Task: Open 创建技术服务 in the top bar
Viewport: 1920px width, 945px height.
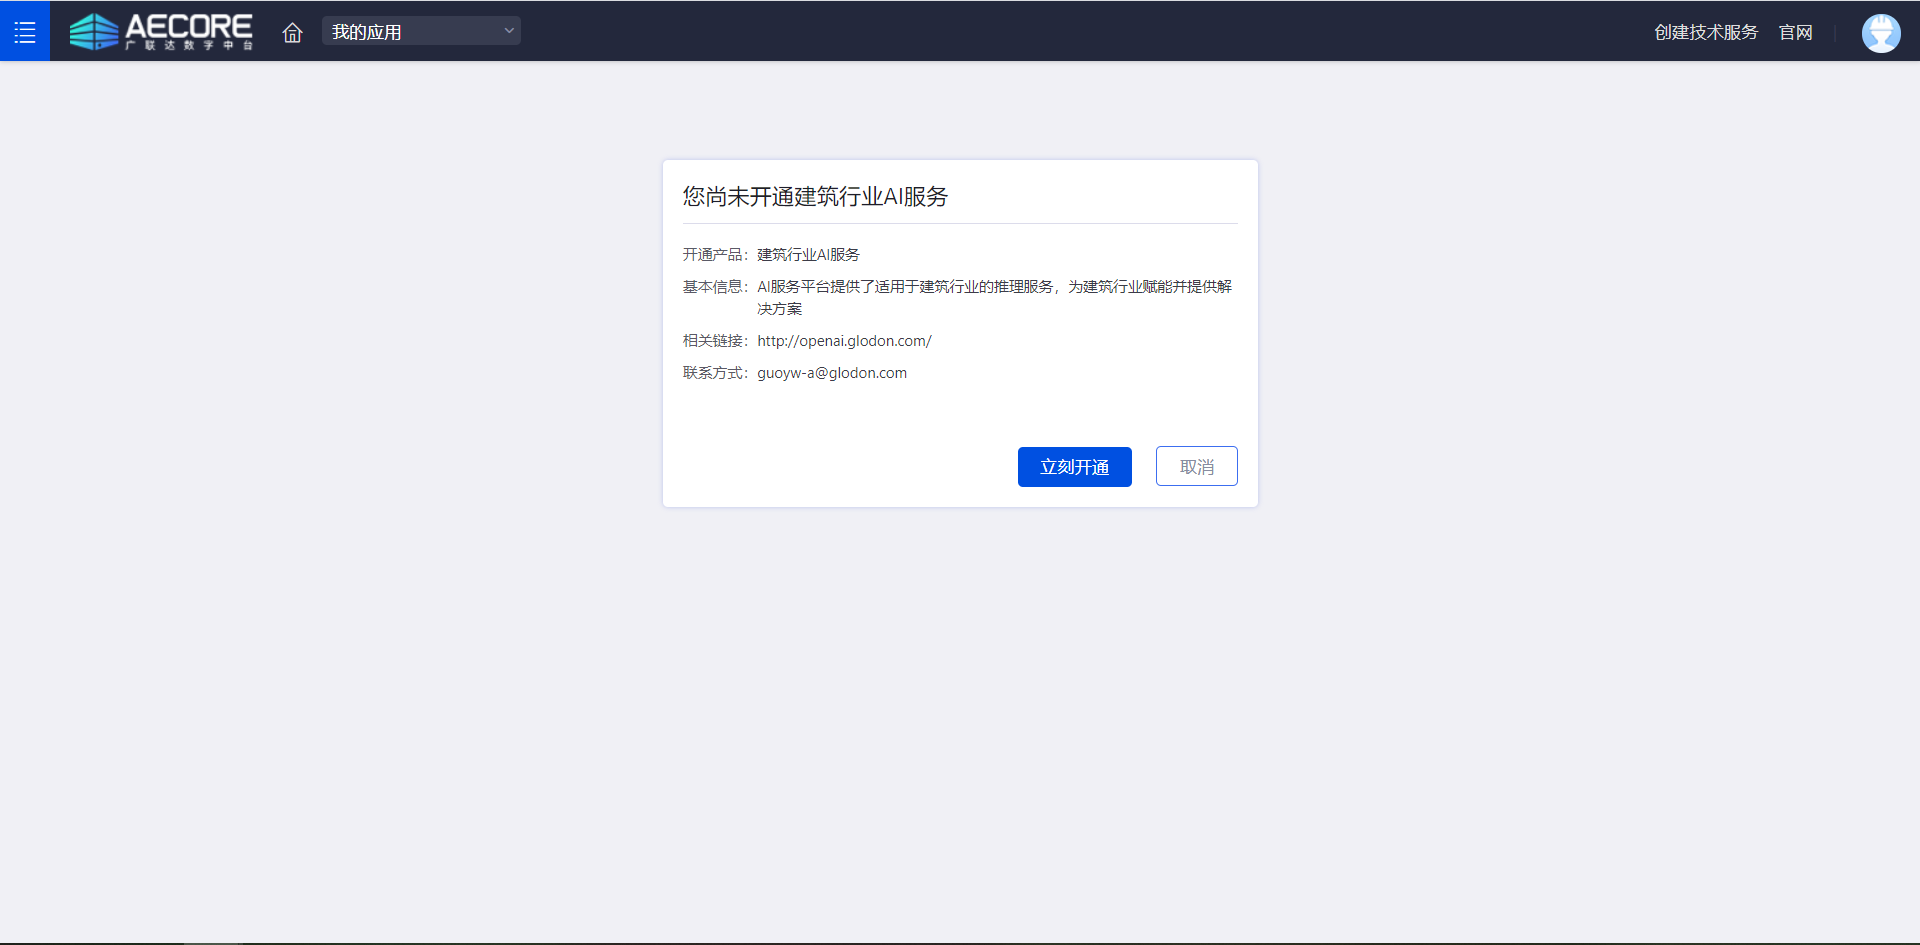Action: pos(1705,33)
